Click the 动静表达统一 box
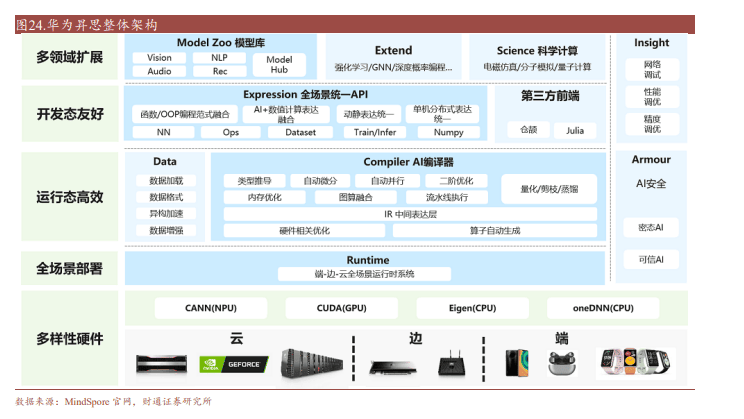Image resolution: width=744 pixels, height=419 pixels. [369, 114]
